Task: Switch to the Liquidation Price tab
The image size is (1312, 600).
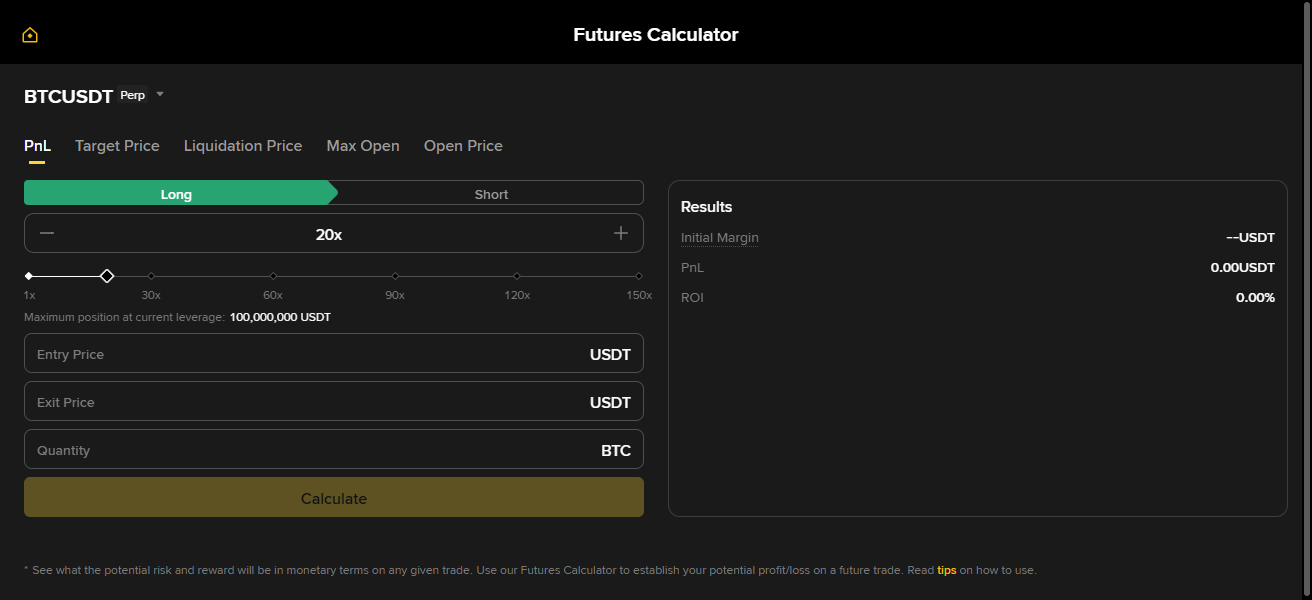Action: click(242, 145)
